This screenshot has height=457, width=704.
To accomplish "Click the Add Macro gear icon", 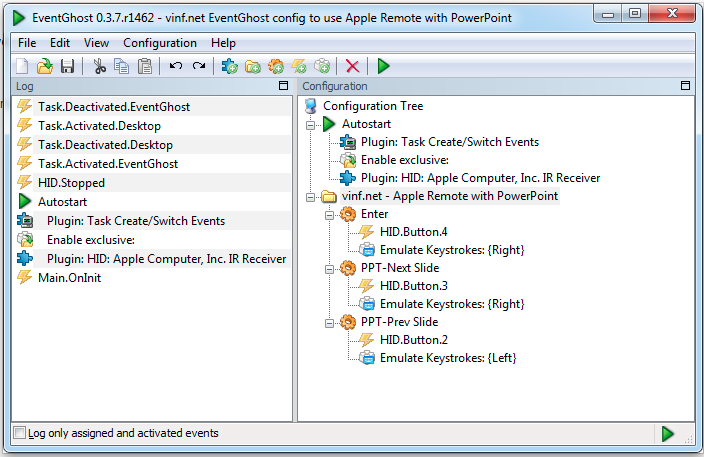I will coord(276,66).
